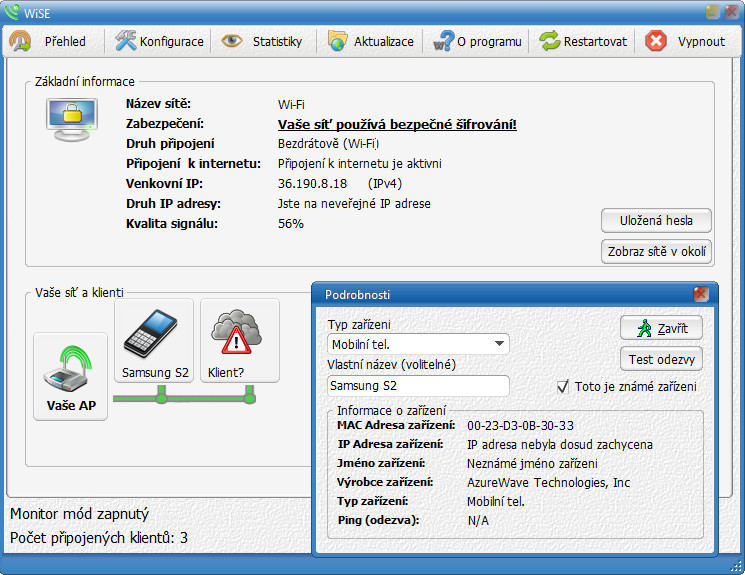Open the Přehled overview icon

(20, 41)
